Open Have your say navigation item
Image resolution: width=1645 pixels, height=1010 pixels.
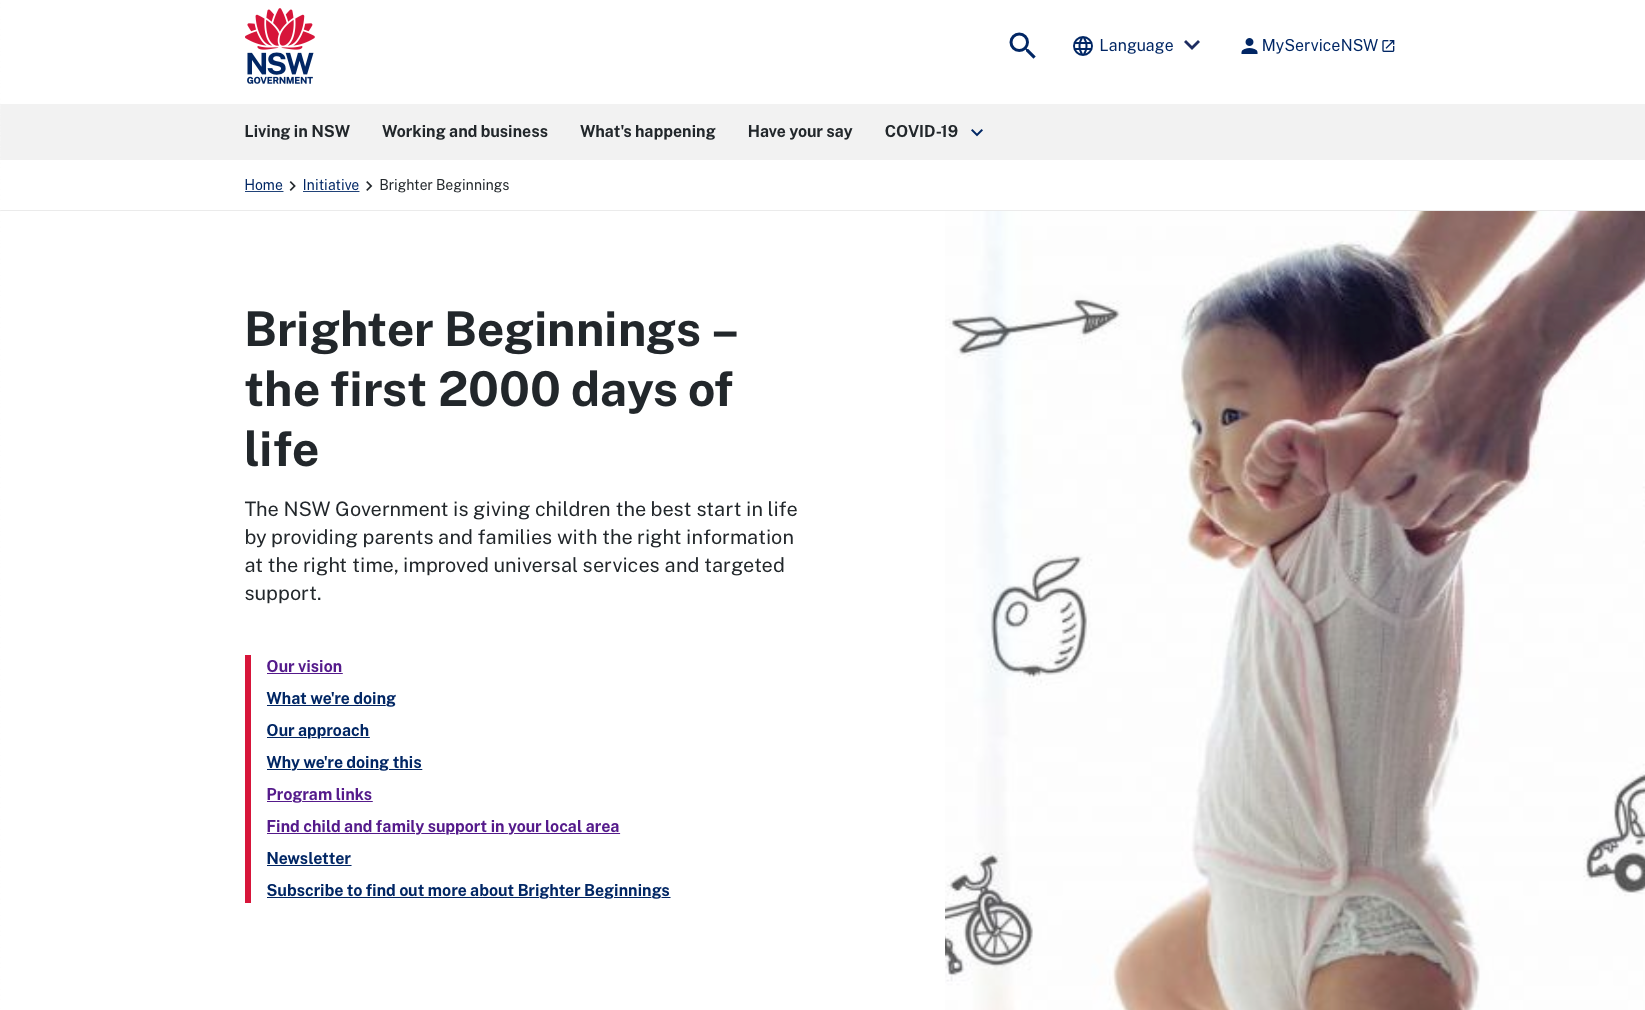800,132
